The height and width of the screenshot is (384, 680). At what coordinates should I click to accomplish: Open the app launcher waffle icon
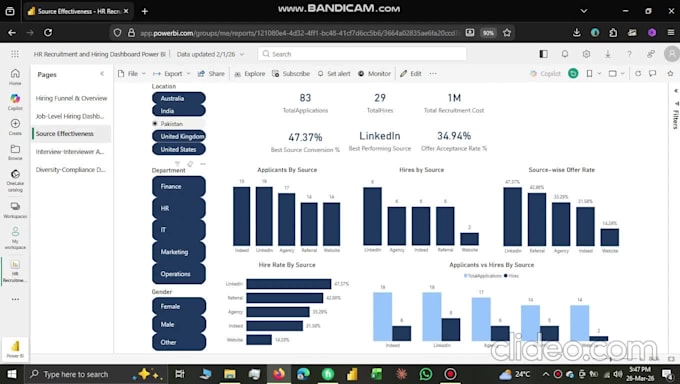[15, 54]
